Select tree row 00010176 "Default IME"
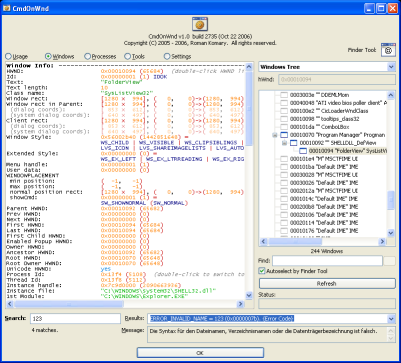 tap(324, 231)
